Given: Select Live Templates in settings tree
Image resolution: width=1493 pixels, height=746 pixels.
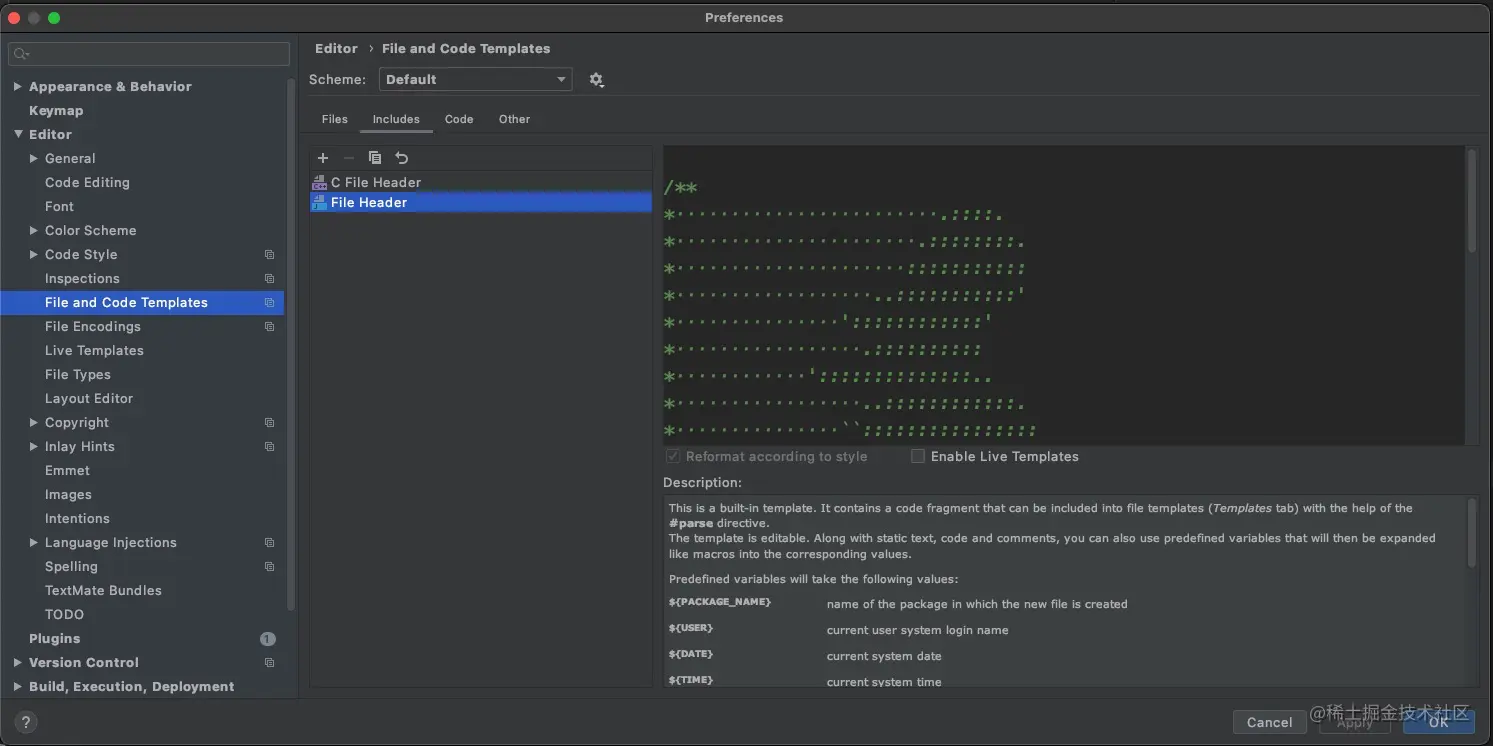Looking at the screenshot, I should [94, 351].
